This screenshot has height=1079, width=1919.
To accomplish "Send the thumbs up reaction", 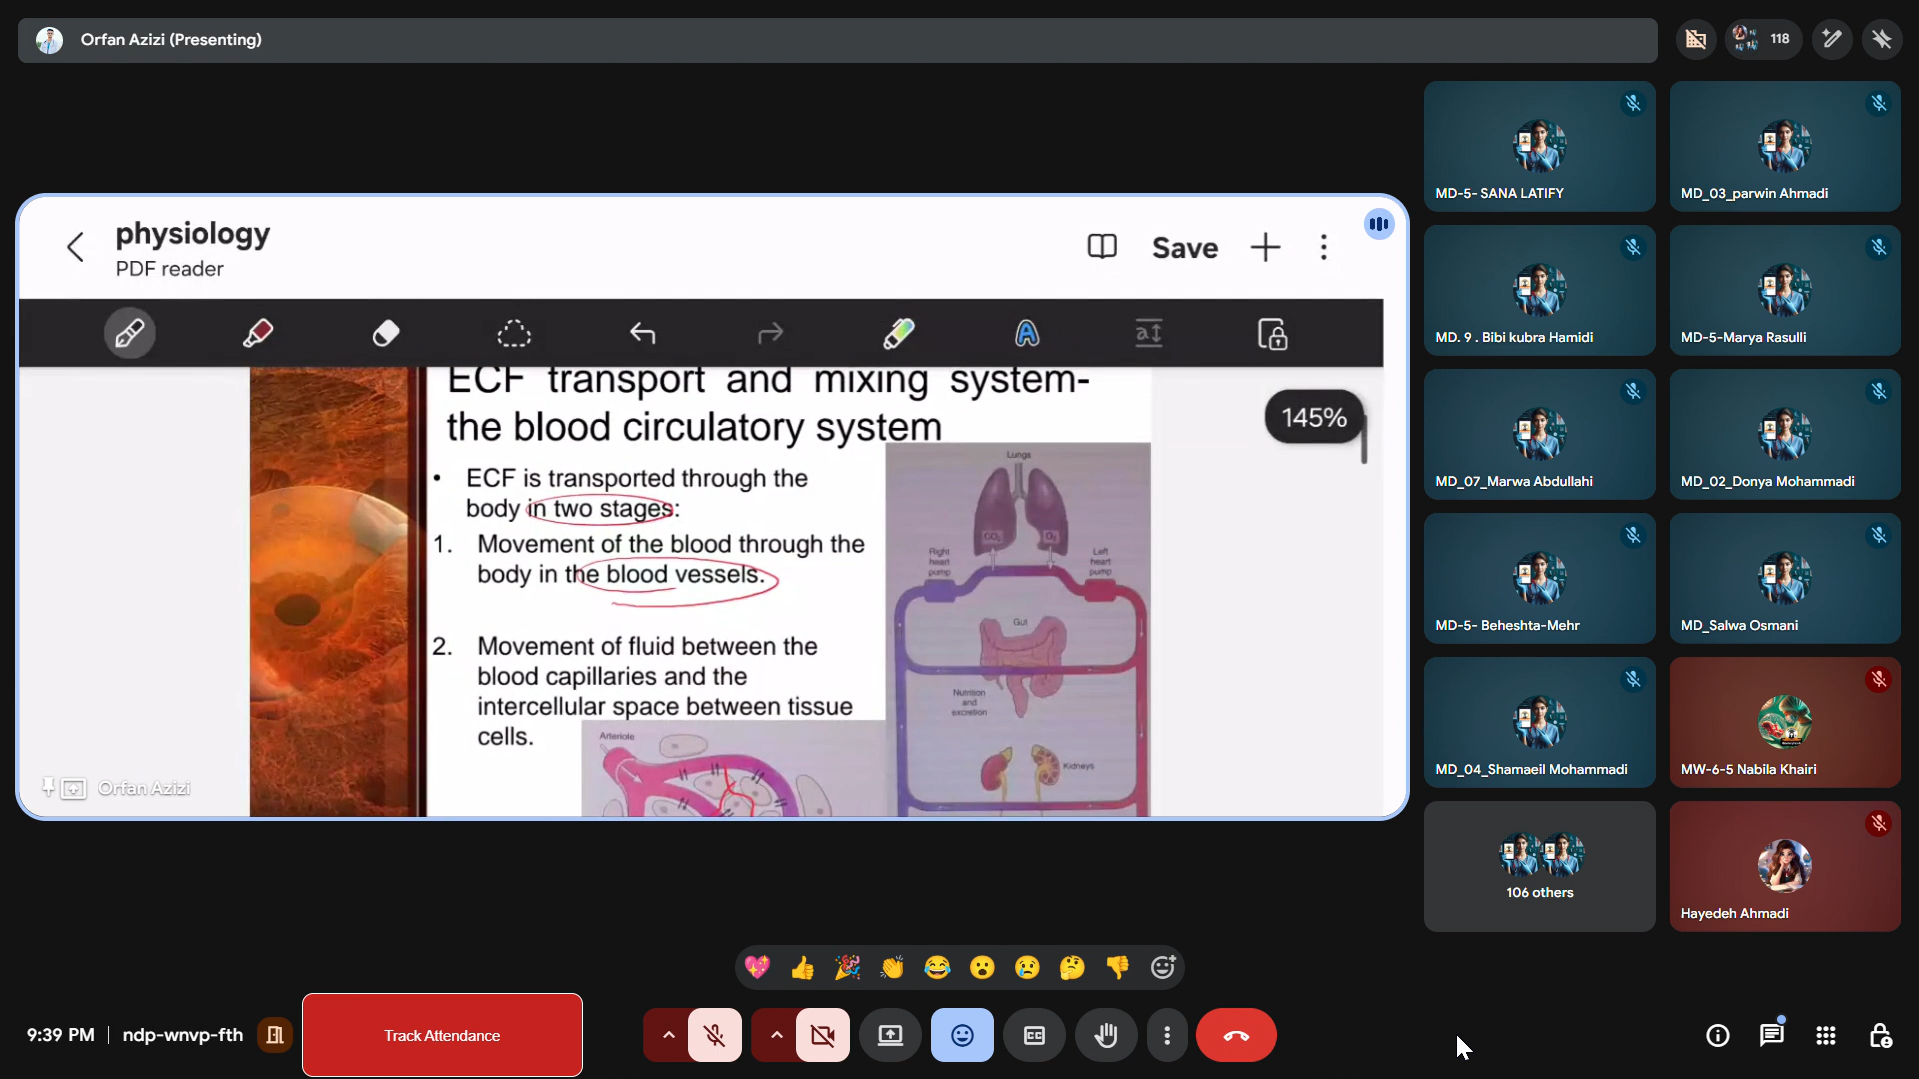I will pyautogui.click(x=802, y=967).
